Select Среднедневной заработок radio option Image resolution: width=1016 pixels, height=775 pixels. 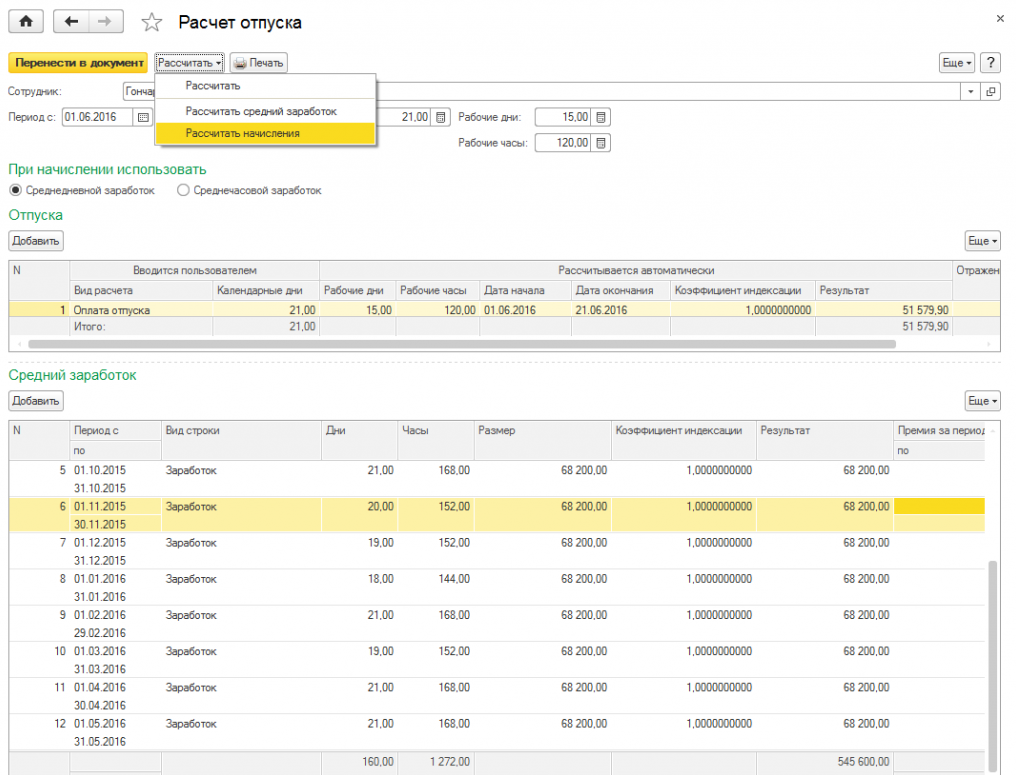[x=15, y=190]
